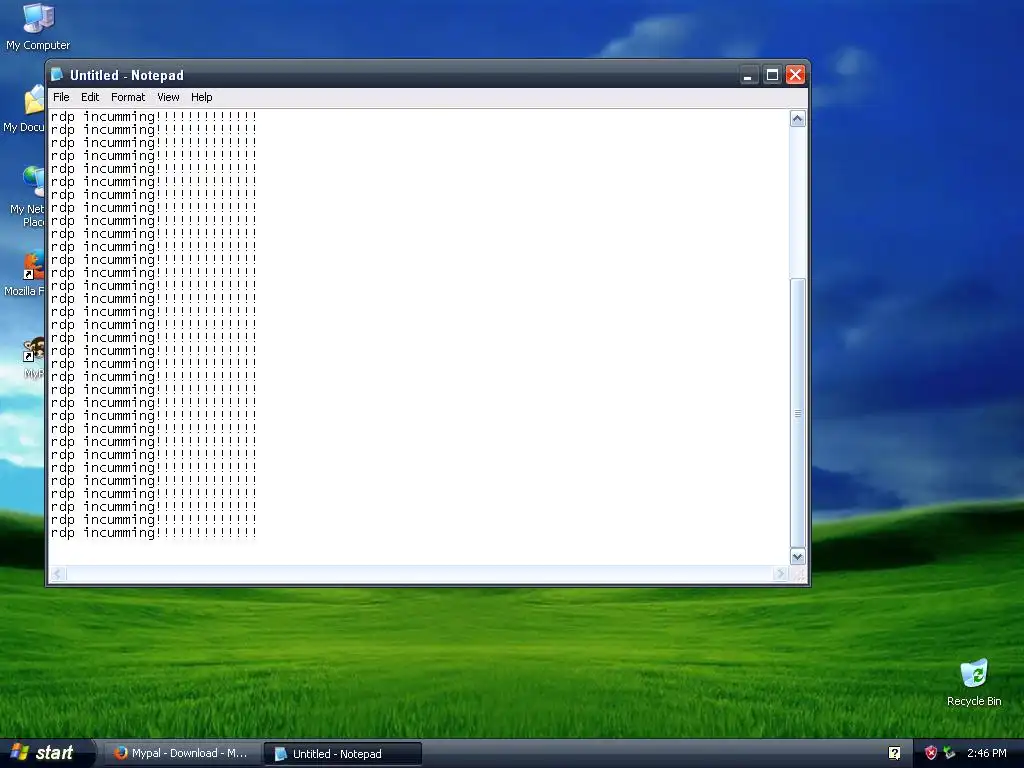Screen dimensions: 1024x768
Task: Click the horizontal scrollbar left arrow
Action: pos(57,573)
